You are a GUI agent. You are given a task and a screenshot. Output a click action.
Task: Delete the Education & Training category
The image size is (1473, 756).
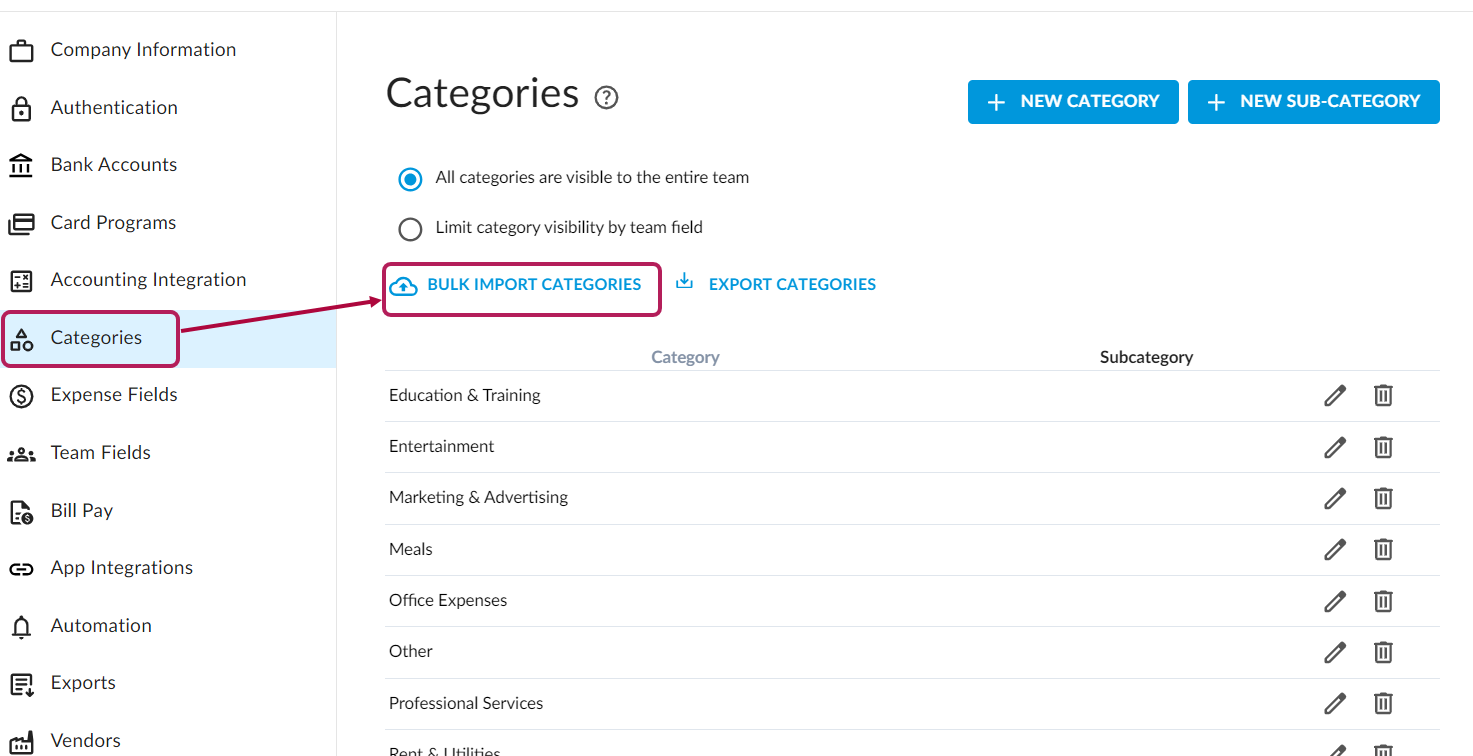tap(1382, 395)
